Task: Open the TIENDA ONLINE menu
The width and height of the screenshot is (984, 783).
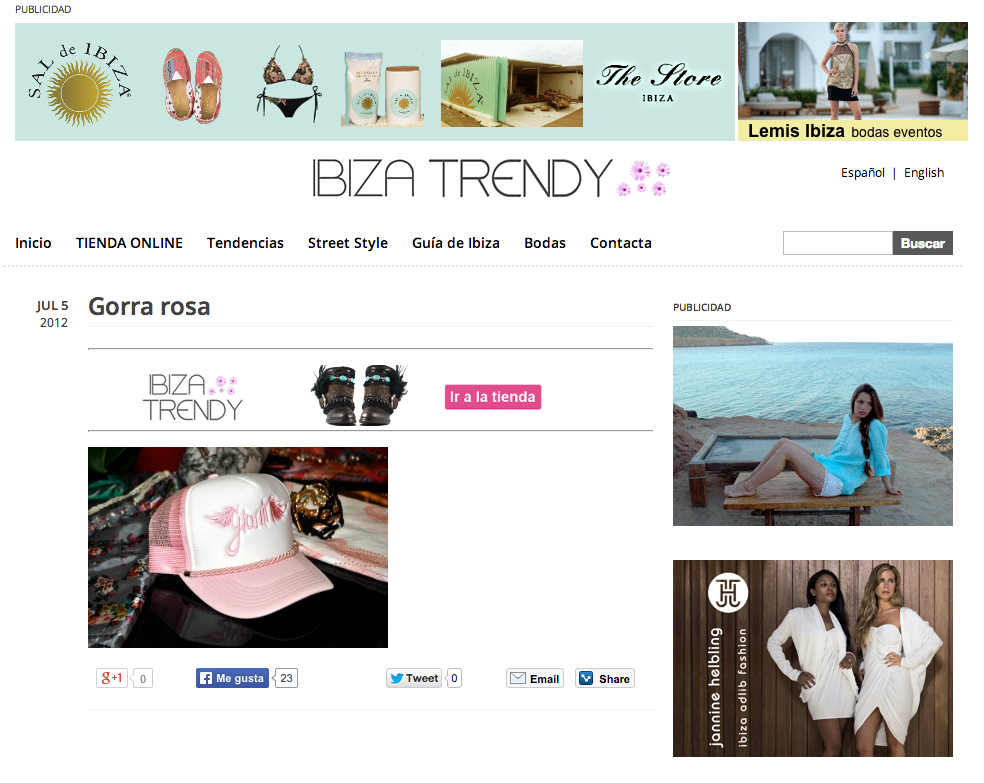Action: point(129,243)
